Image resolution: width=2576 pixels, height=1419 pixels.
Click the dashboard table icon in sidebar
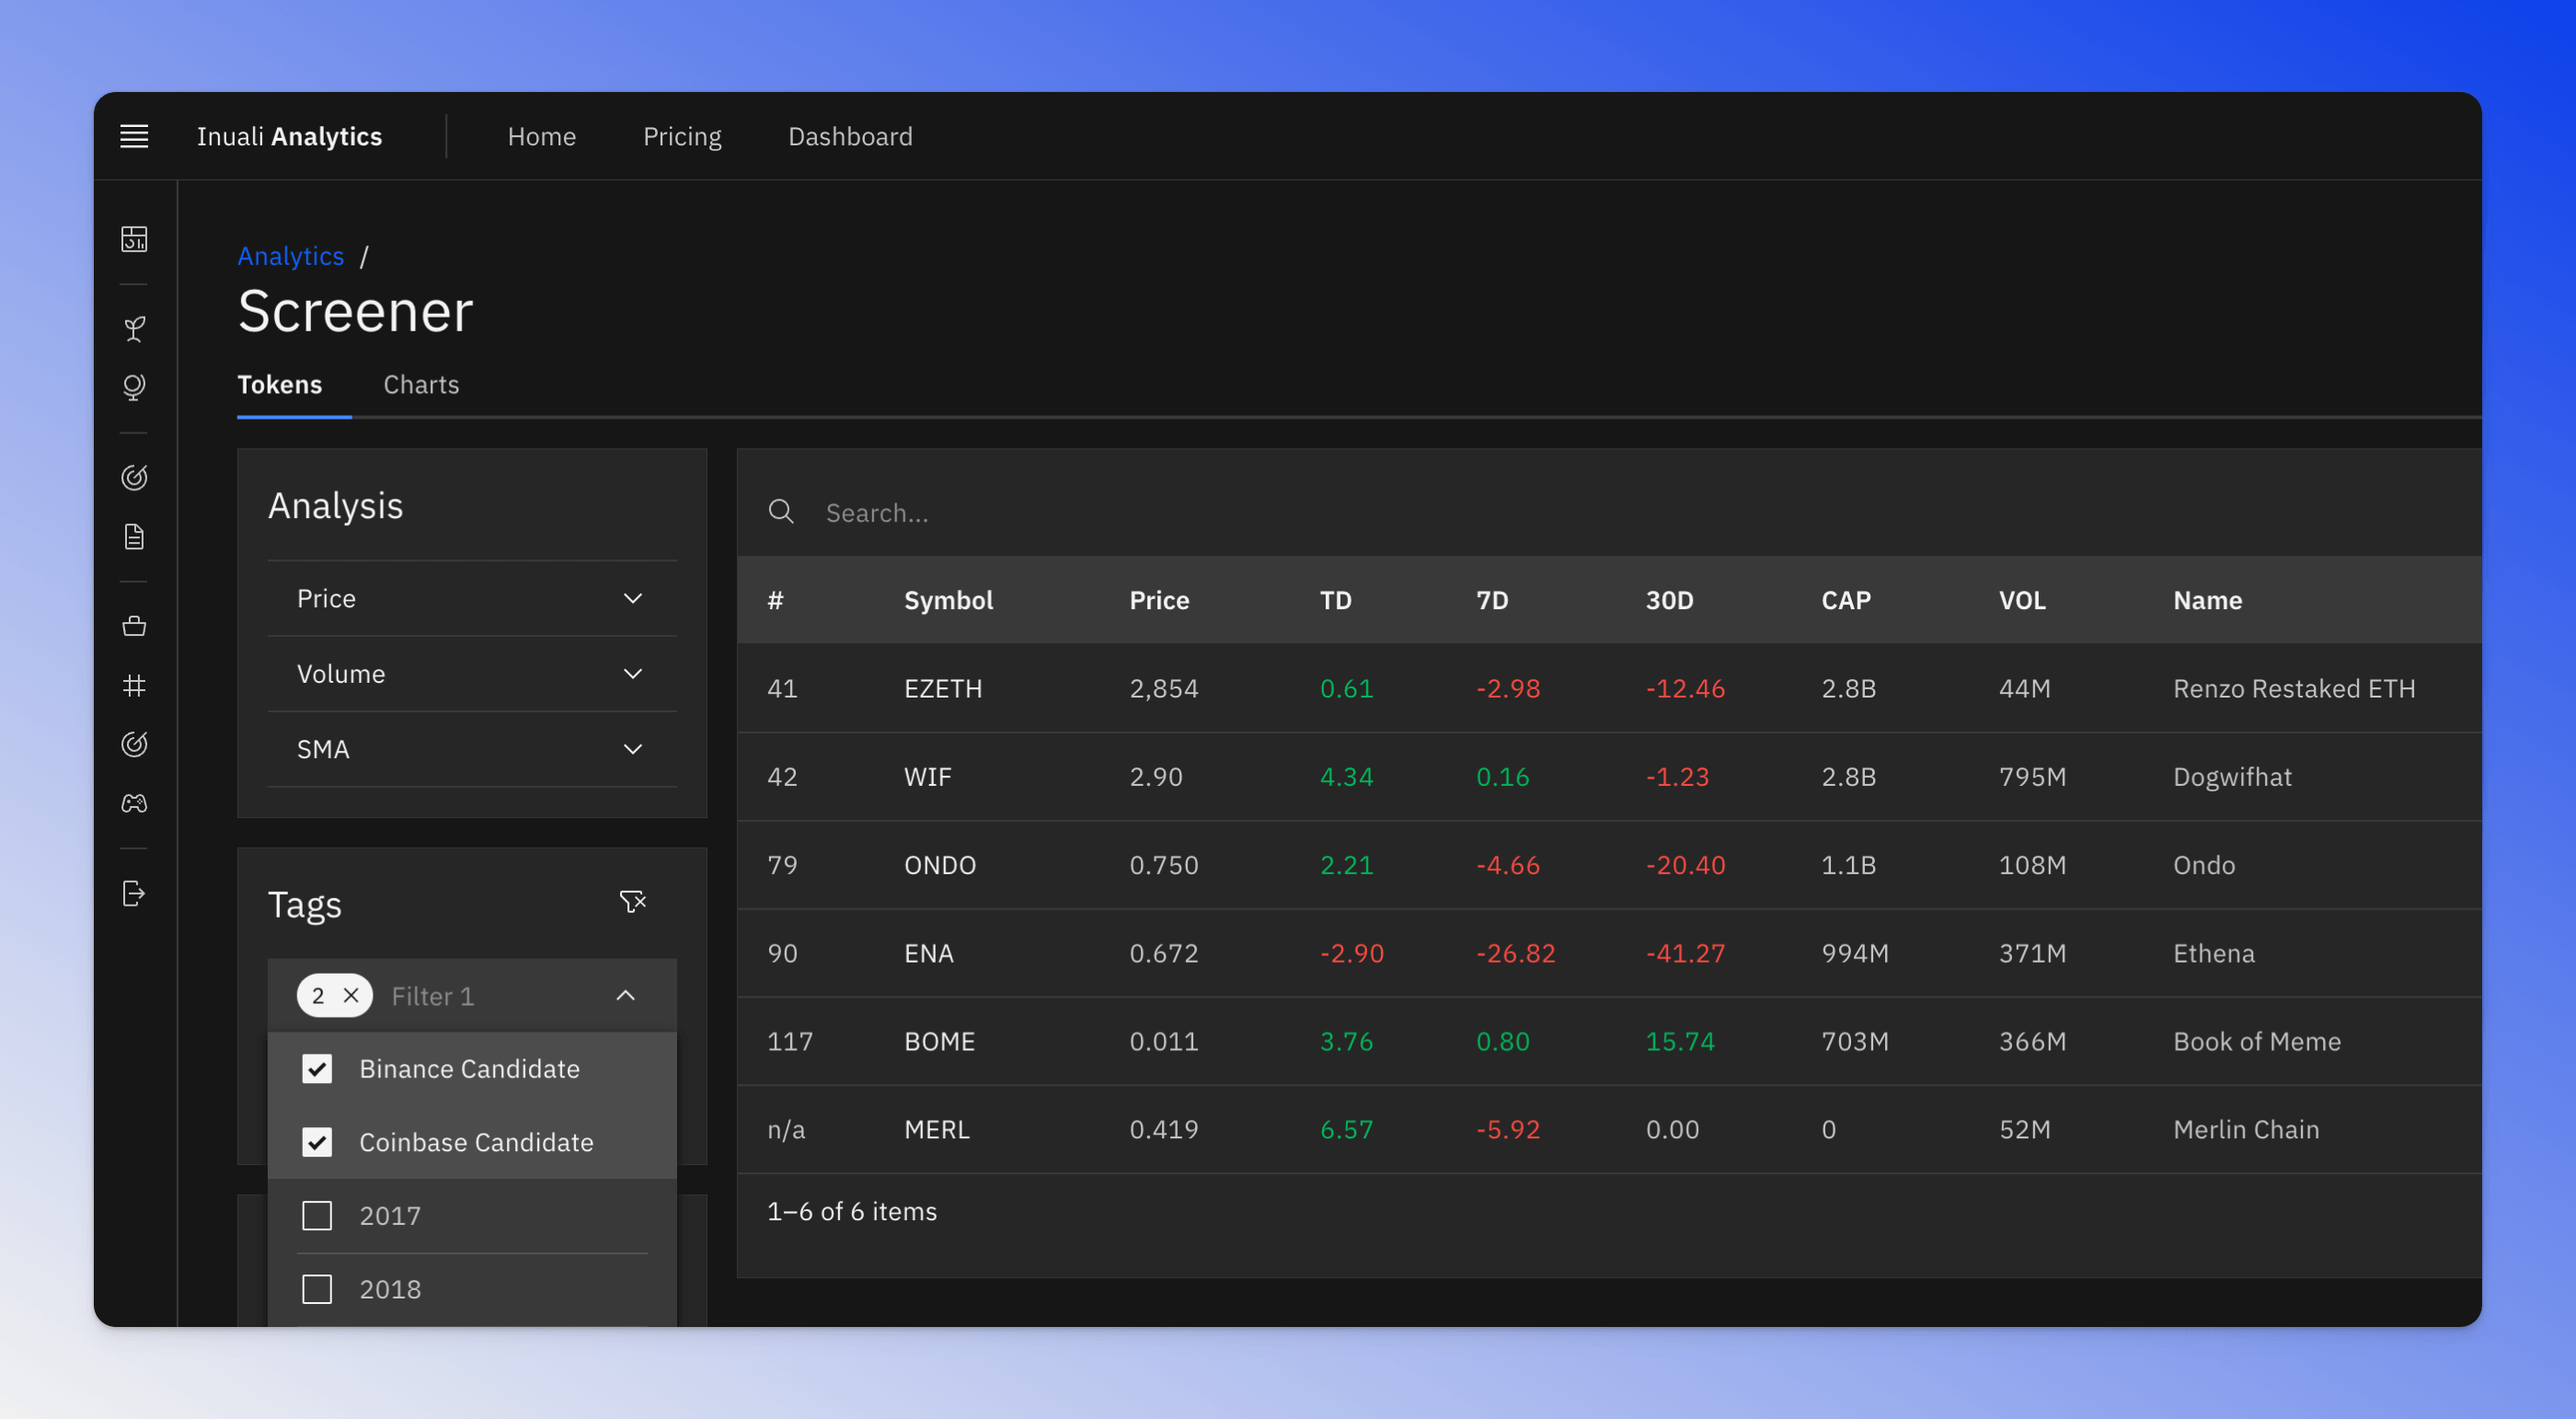click(134, 239)
